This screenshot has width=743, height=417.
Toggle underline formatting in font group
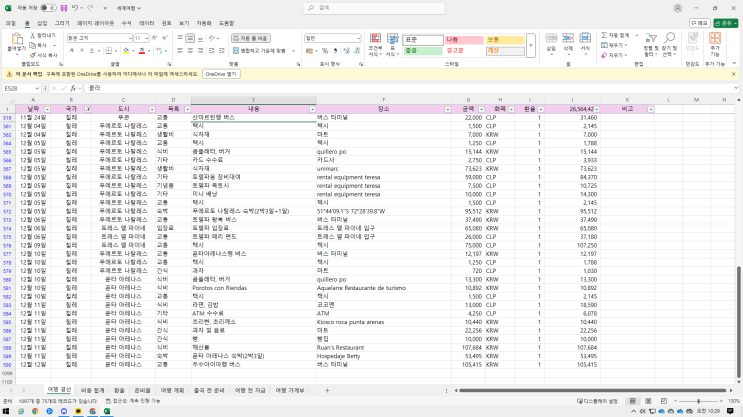(x=91, y=51)
